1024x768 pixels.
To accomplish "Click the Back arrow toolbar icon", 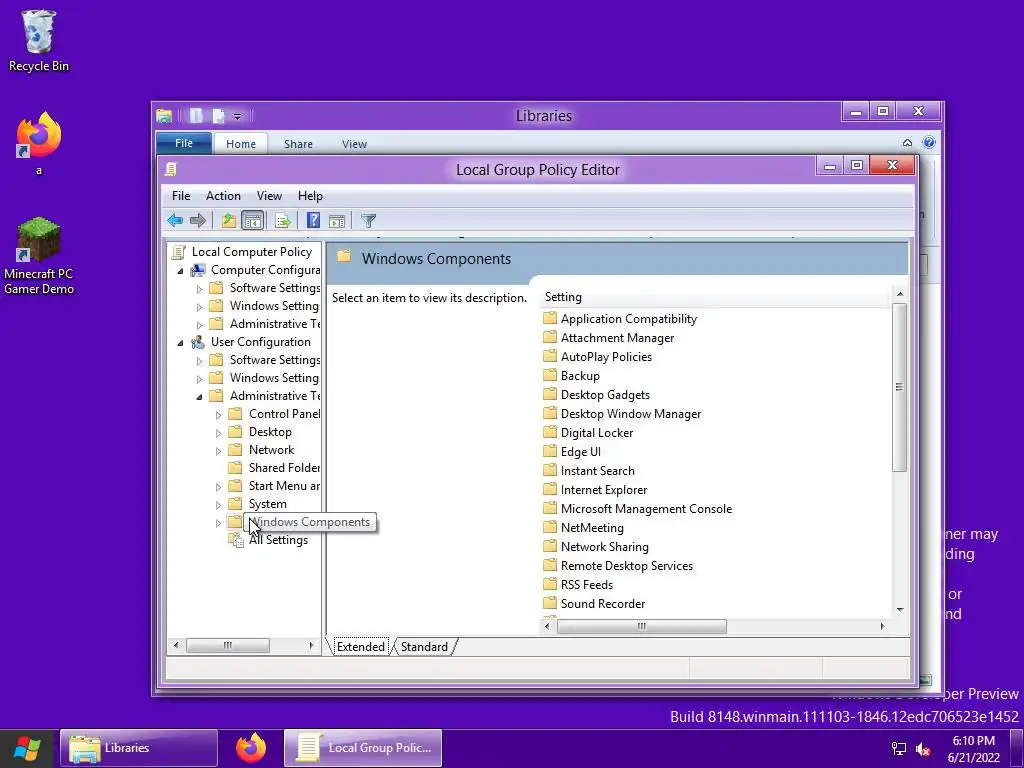I will pos(174,221).
